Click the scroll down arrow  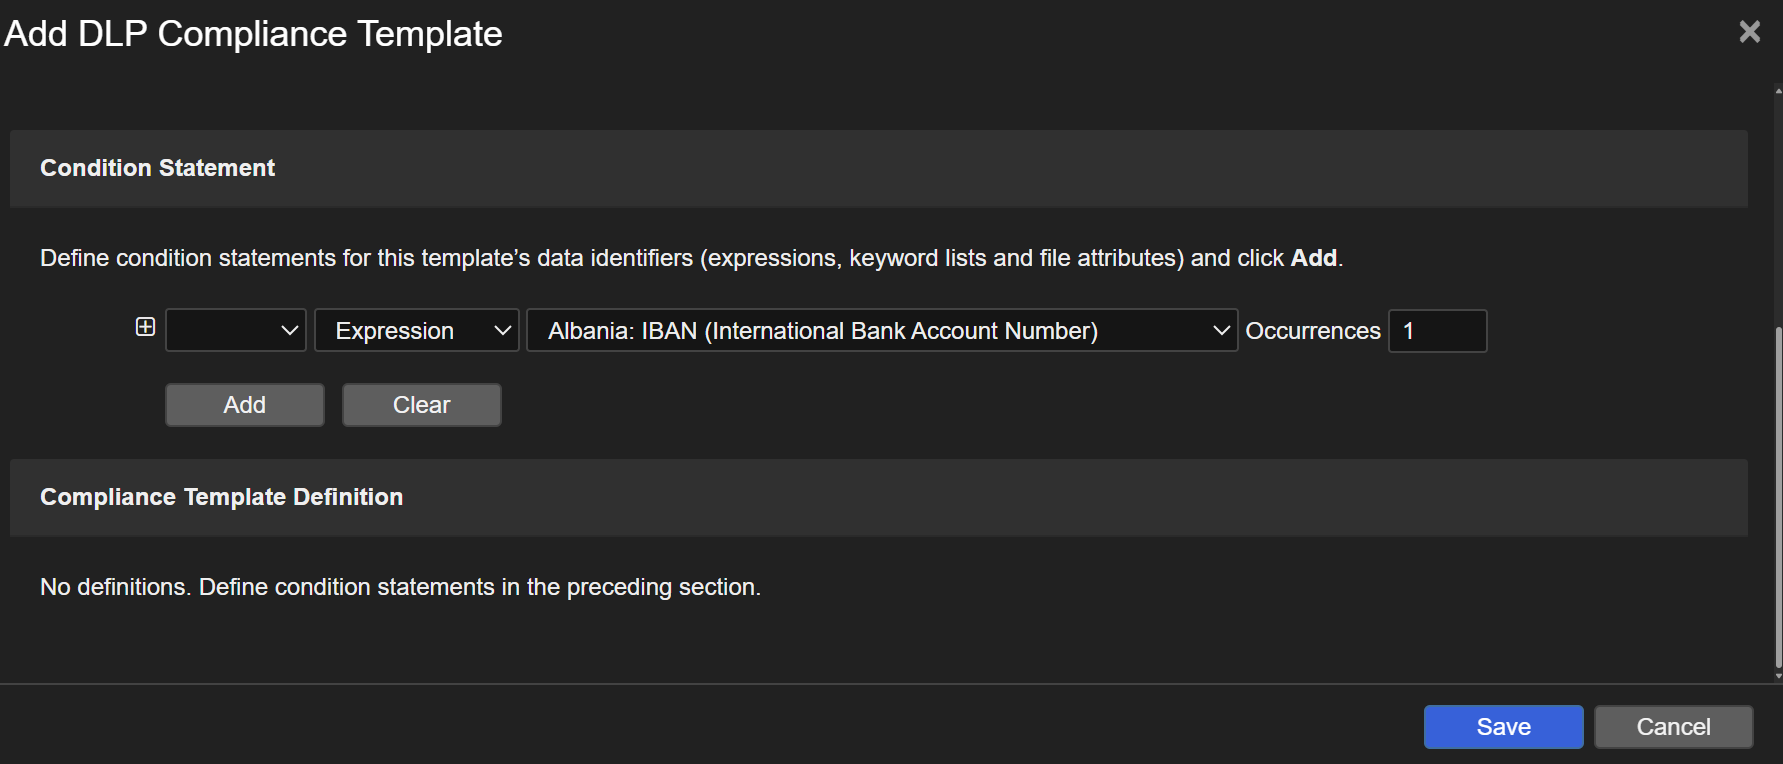tap(1778, 676)
